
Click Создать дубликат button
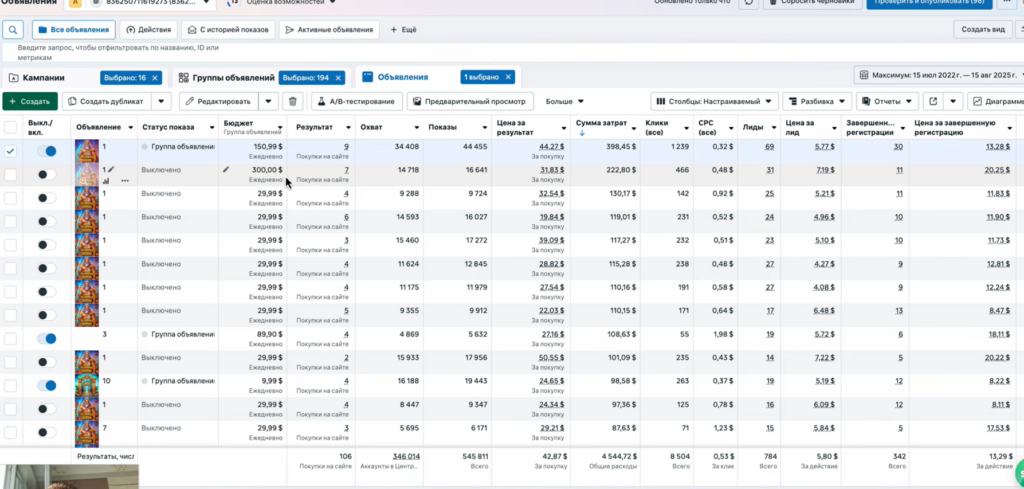(107, 101)
